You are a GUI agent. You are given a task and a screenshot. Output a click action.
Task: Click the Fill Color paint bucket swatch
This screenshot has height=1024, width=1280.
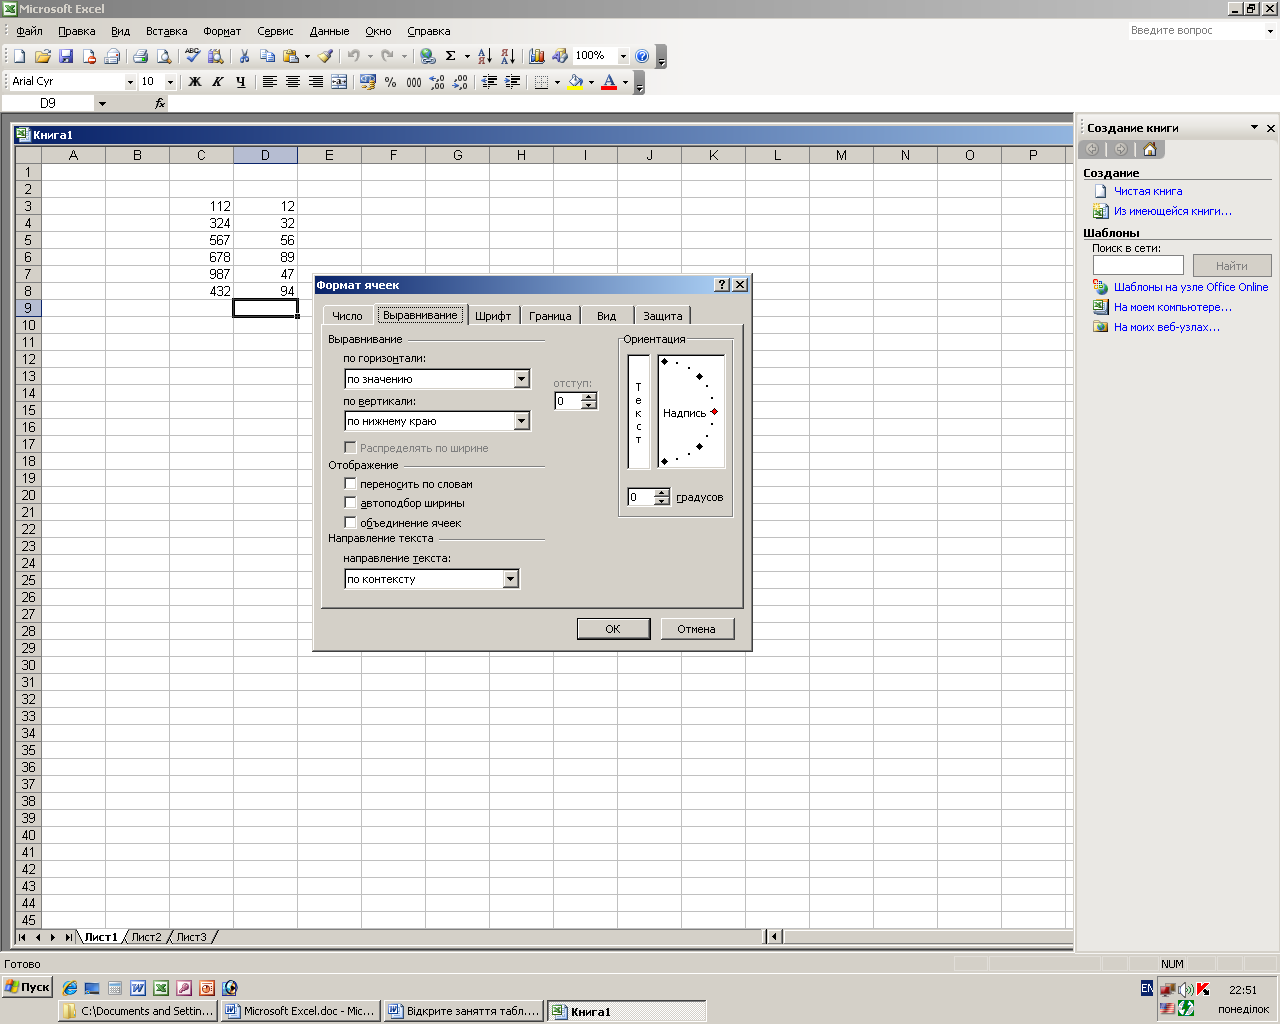575,82
